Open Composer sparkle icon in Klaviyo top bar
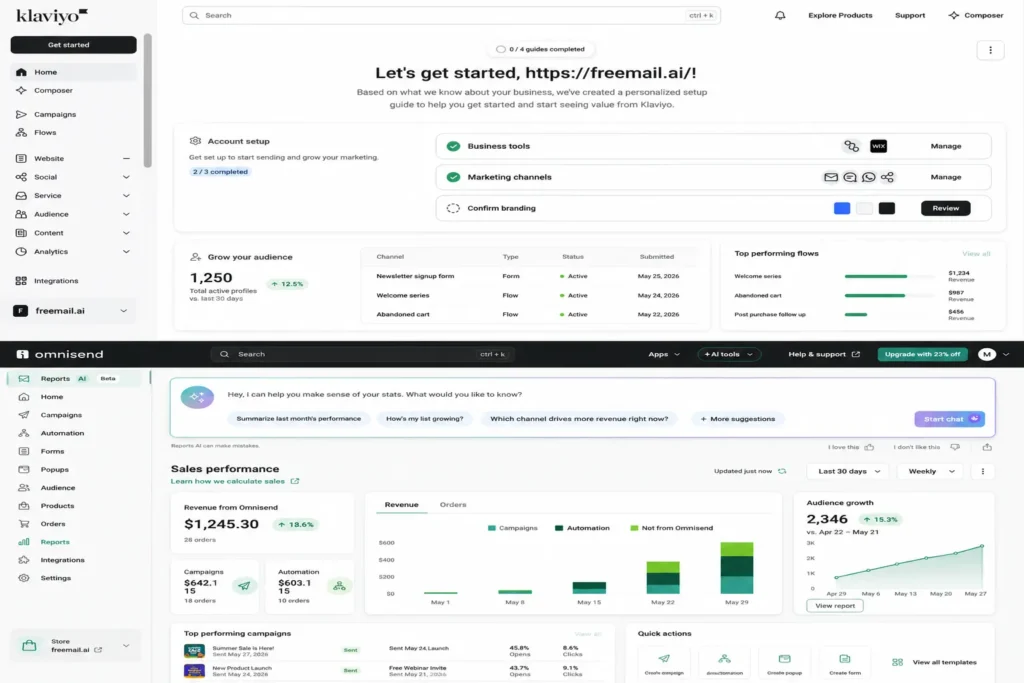Screen dimensions: 1024x683 point(953,15)
